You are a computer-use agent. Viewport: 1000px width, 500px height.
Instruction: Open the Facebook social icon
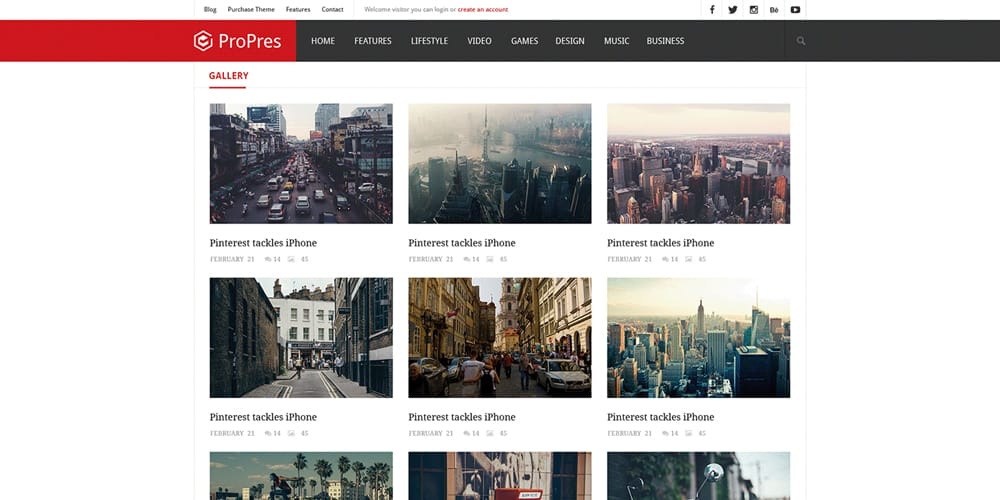712,10
